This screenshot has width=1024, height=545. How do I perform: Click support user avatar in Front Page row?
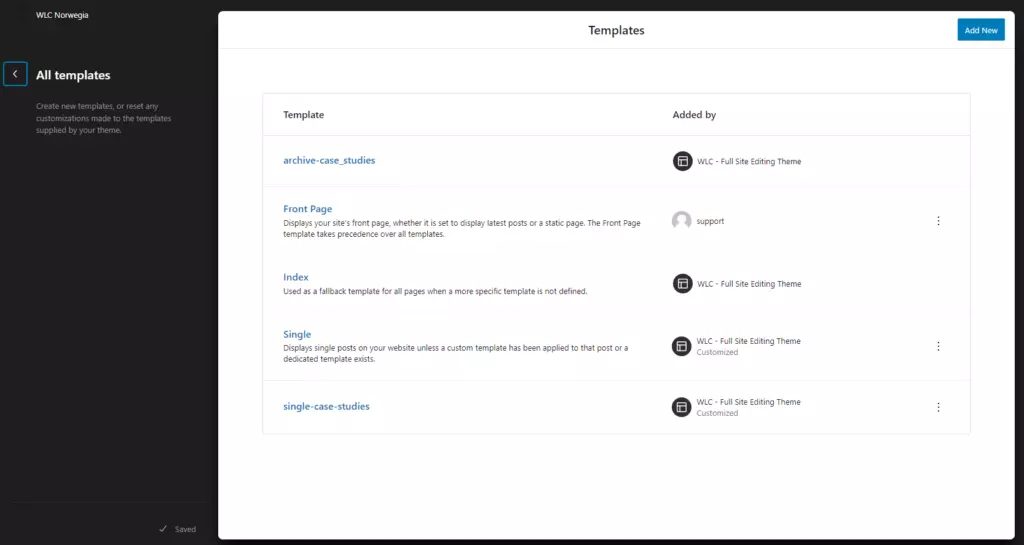tap(682, 221)
